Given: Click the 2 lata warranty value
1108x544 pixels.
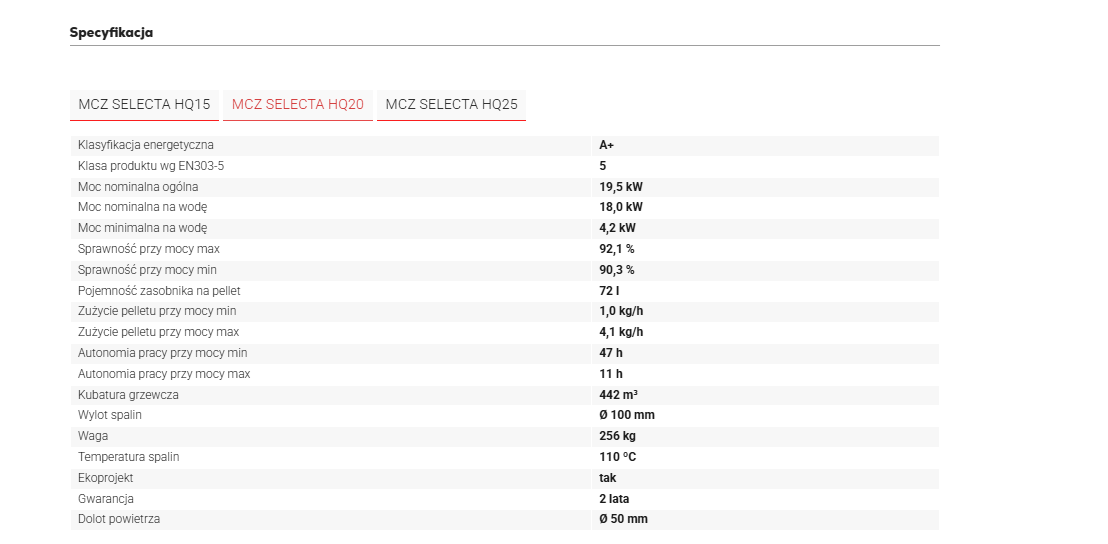Looking at the screenshot, I should 614,499.
